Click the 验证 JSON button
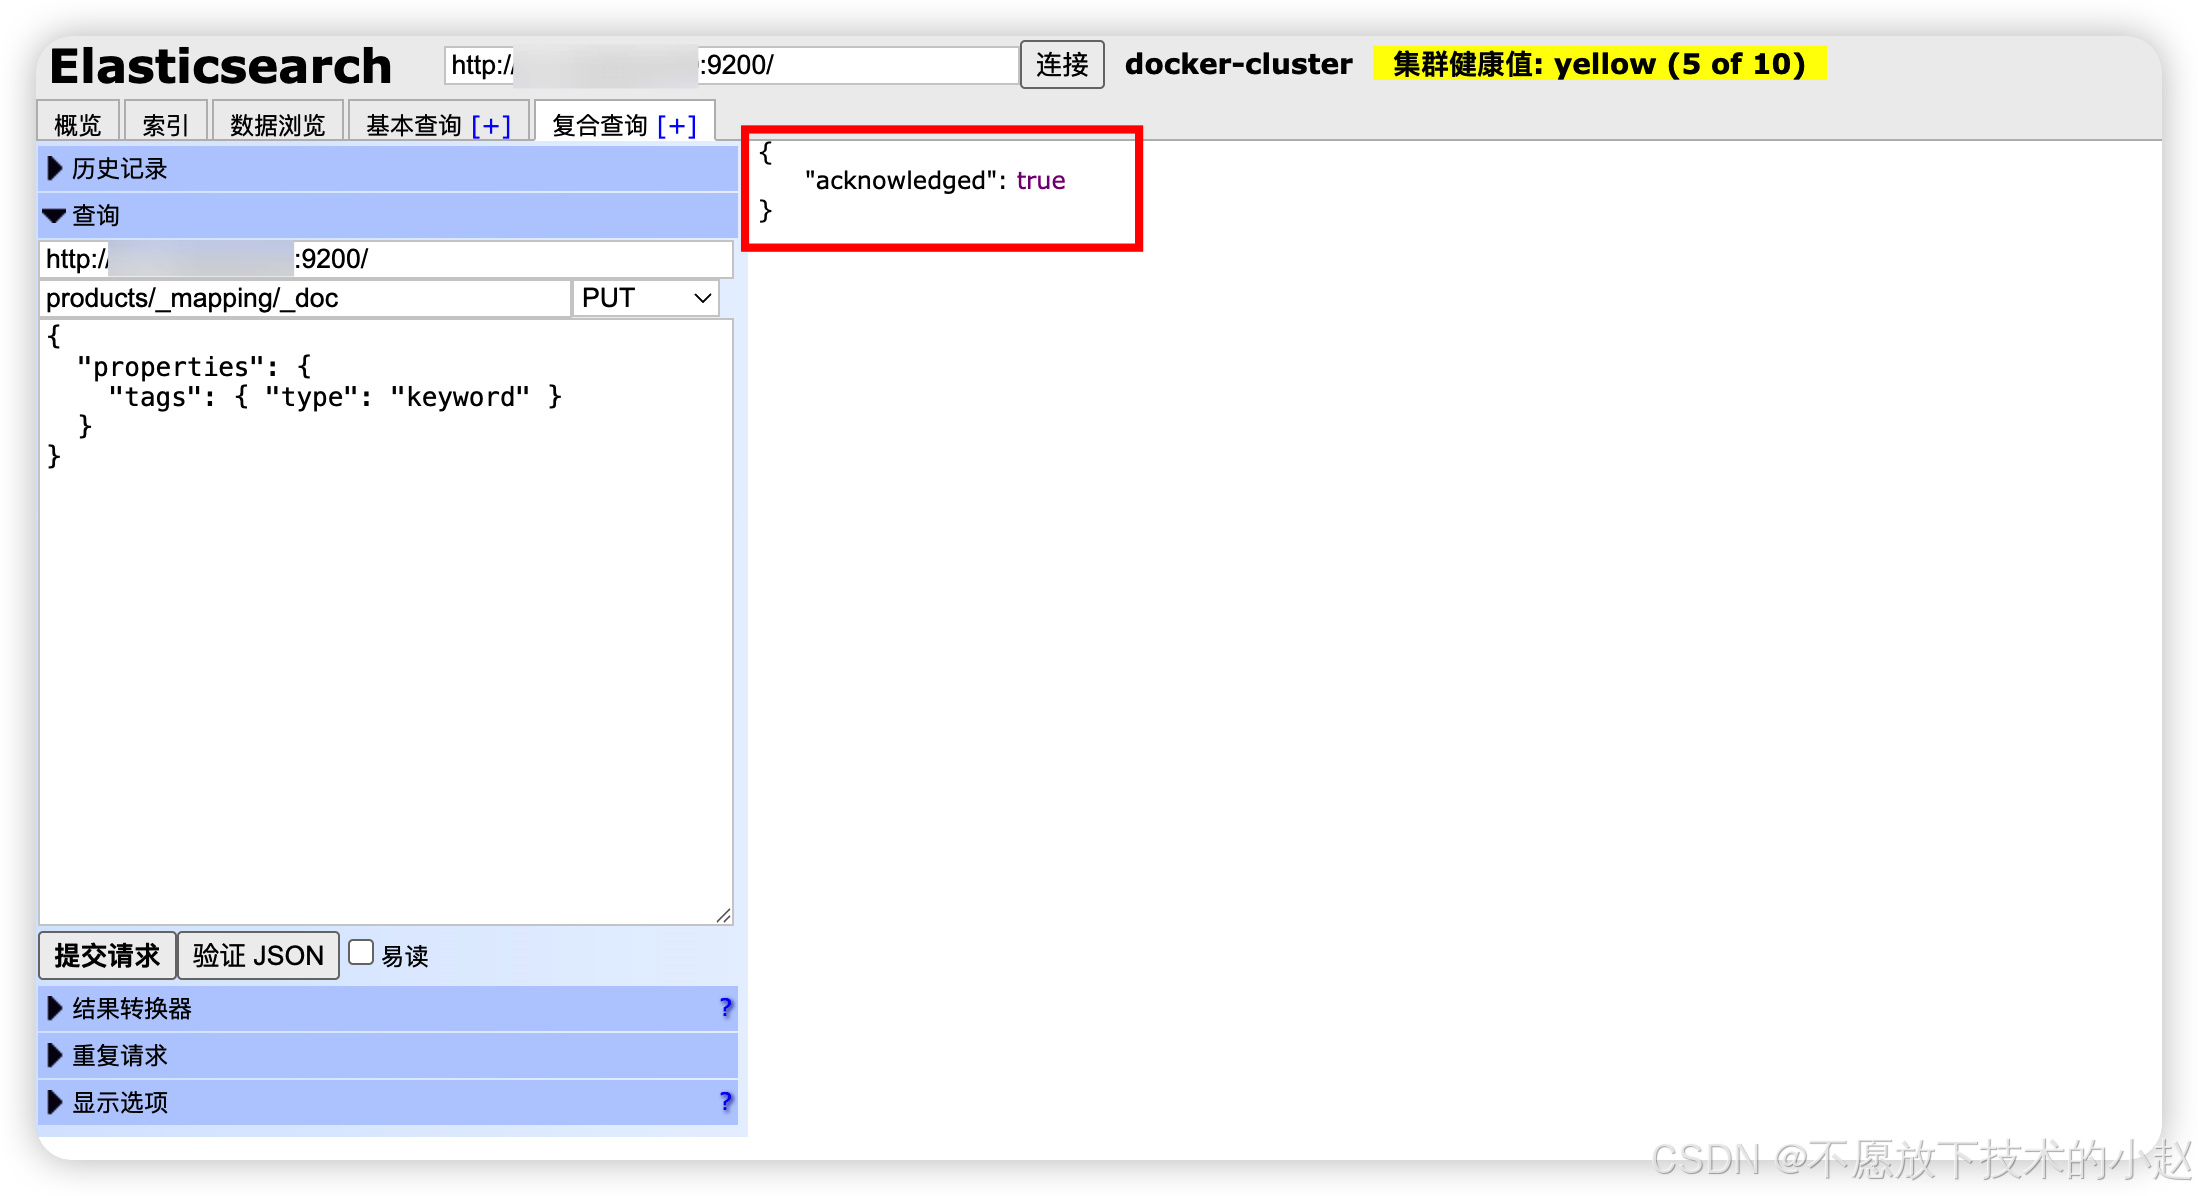 pos(258,955)
